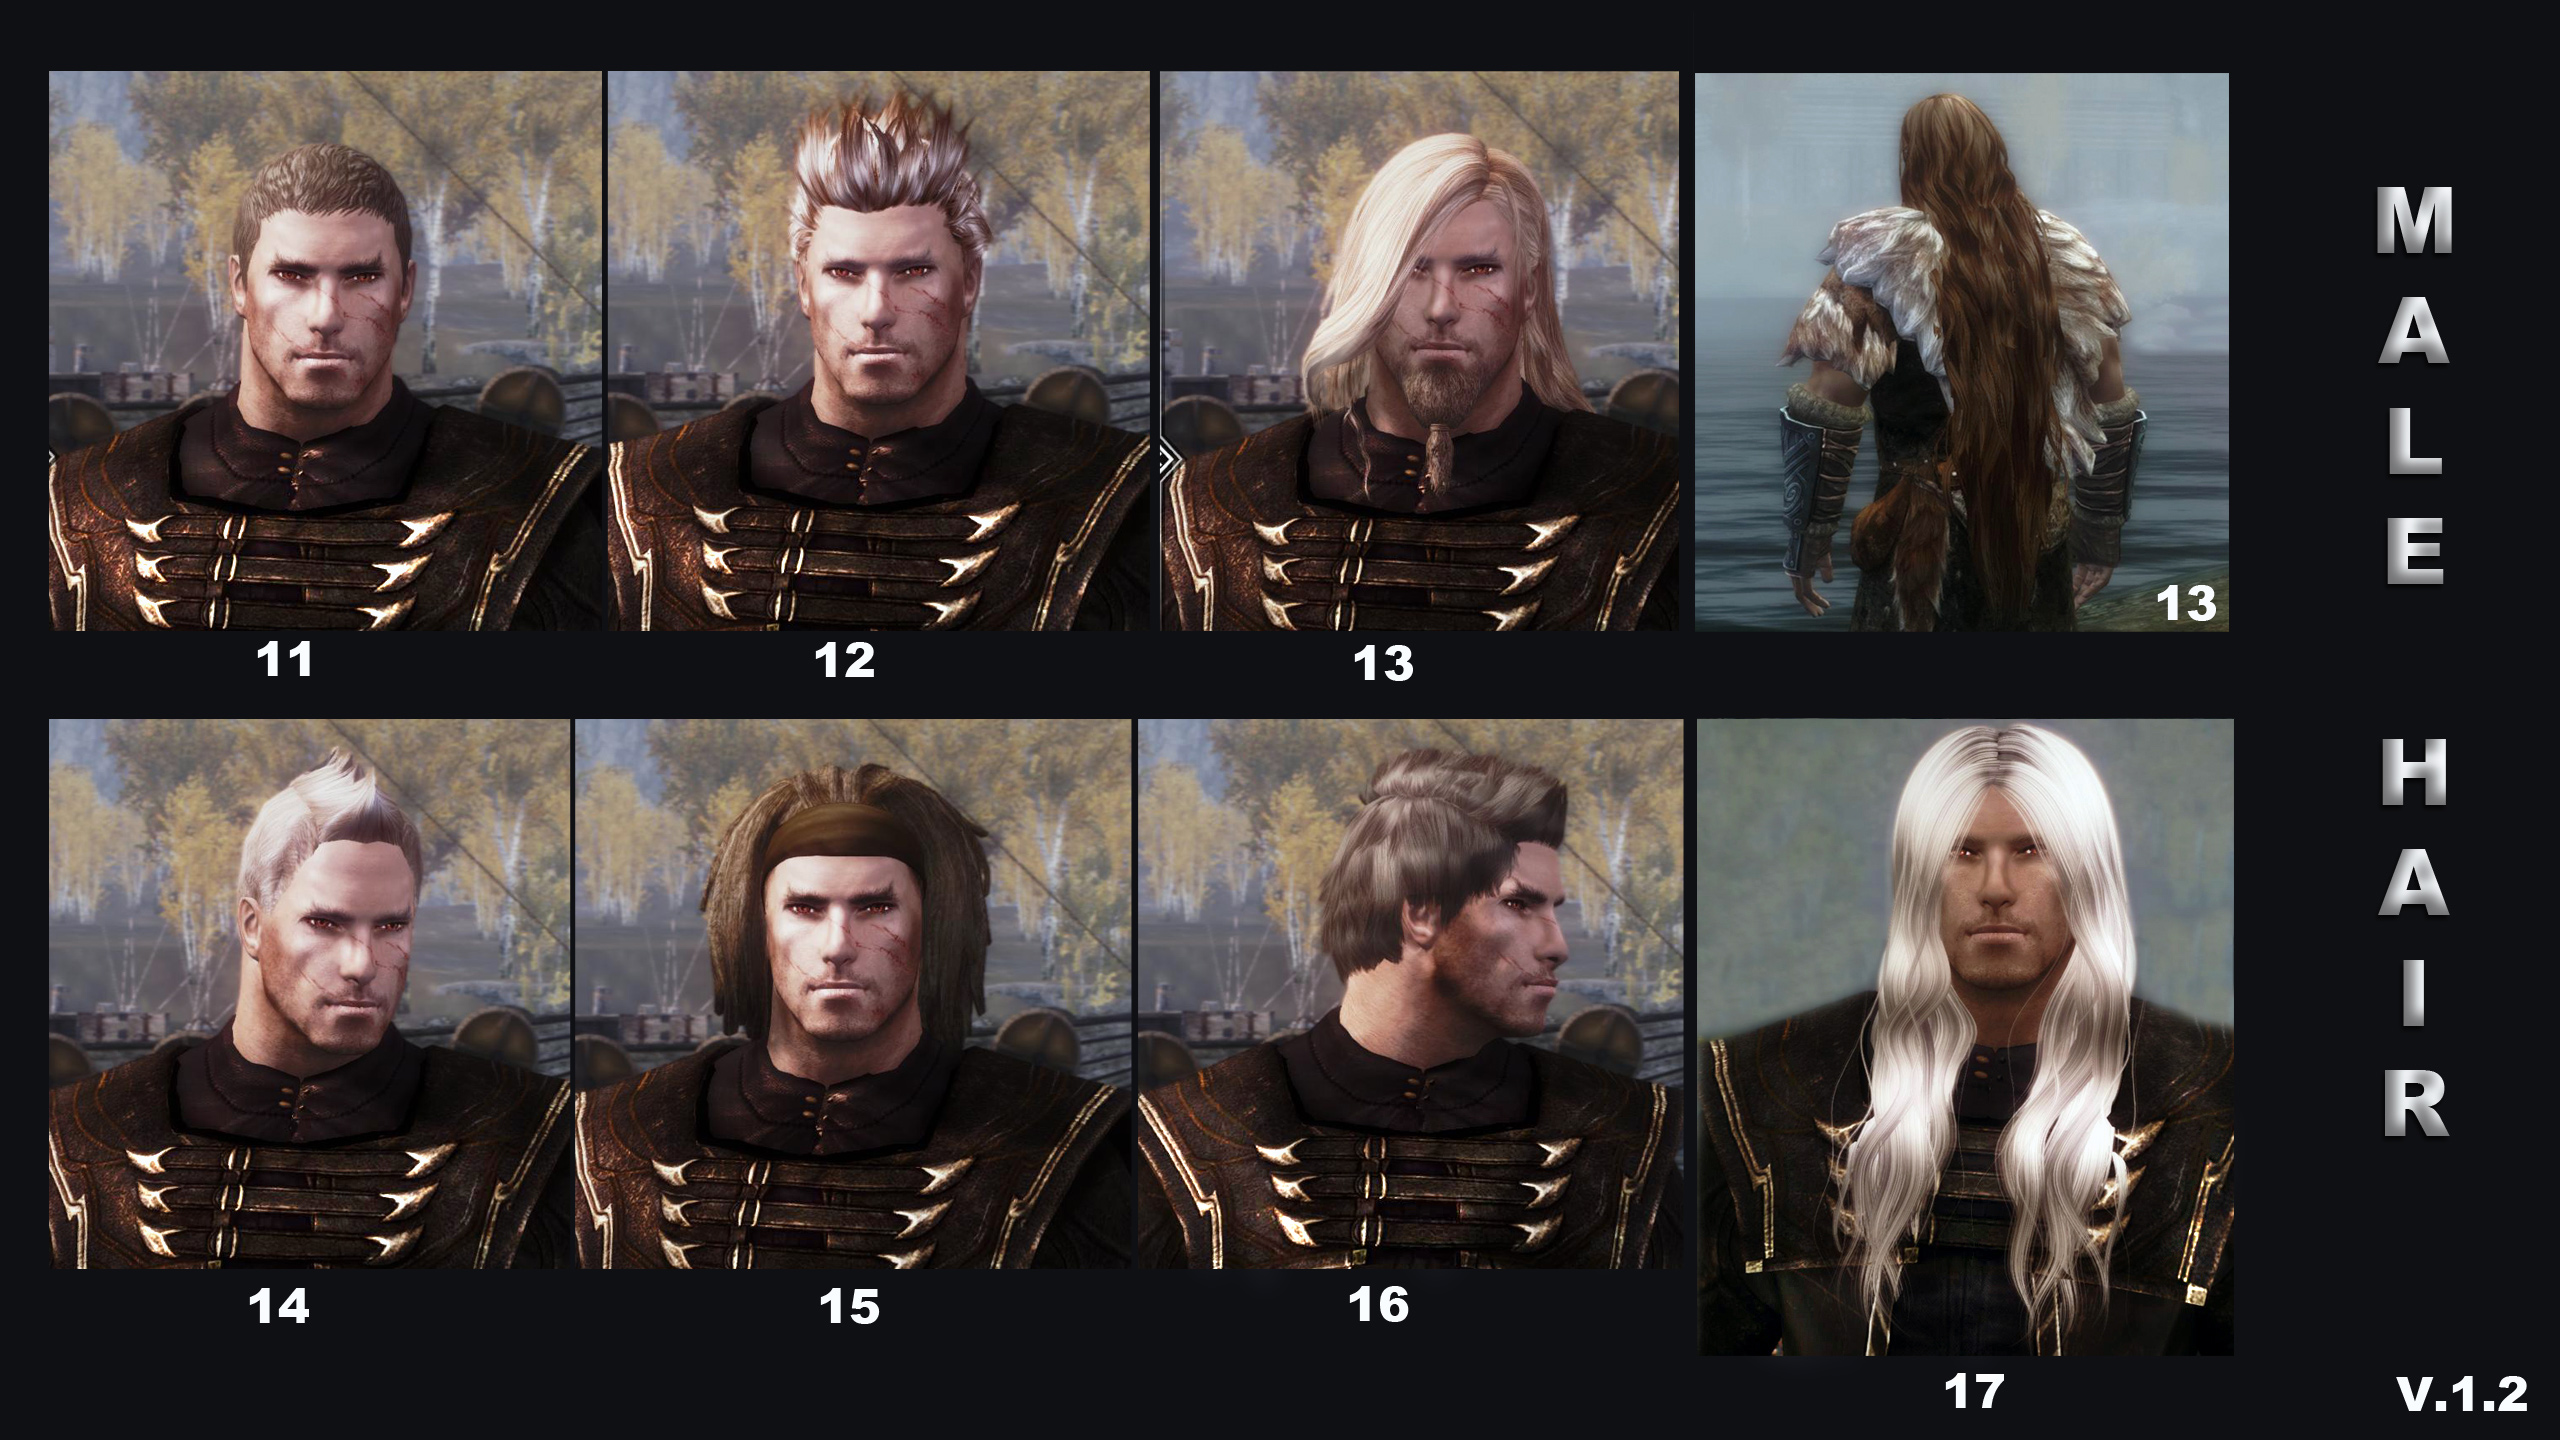The image size is (2560, 1440).
Task: Select hairstyle 11 short cropped hair thumbnail
Action: click(x=325, y=350)
